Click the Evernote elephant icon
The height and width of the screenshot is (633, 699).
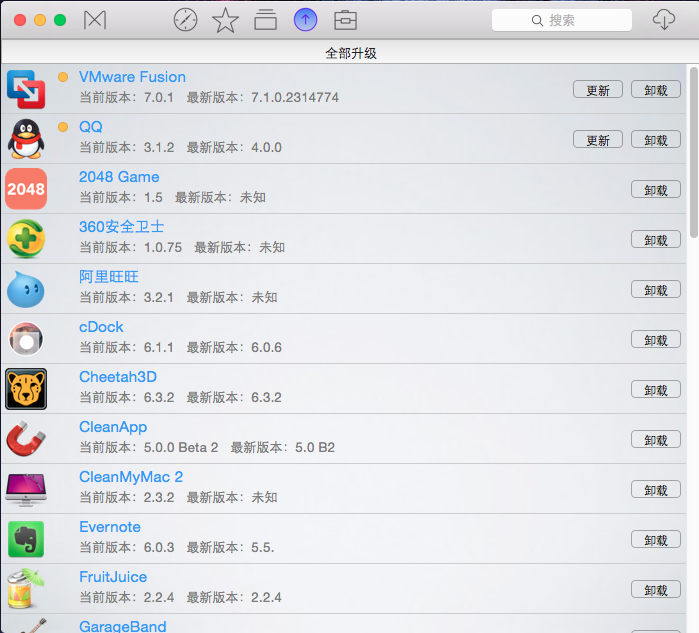tap(26, 539)
